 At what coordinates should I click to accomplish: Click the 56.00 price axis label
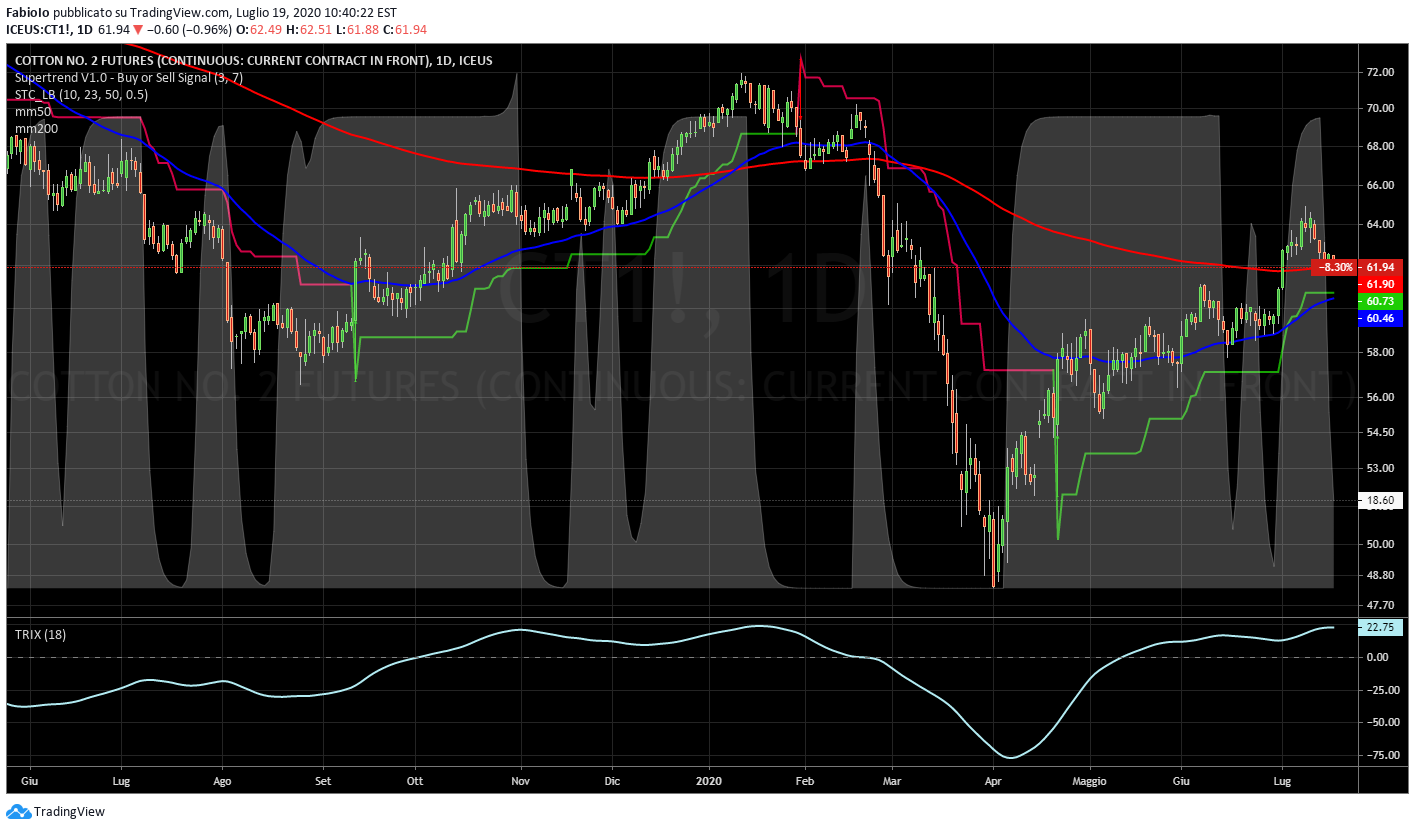tap(1381, 397)
